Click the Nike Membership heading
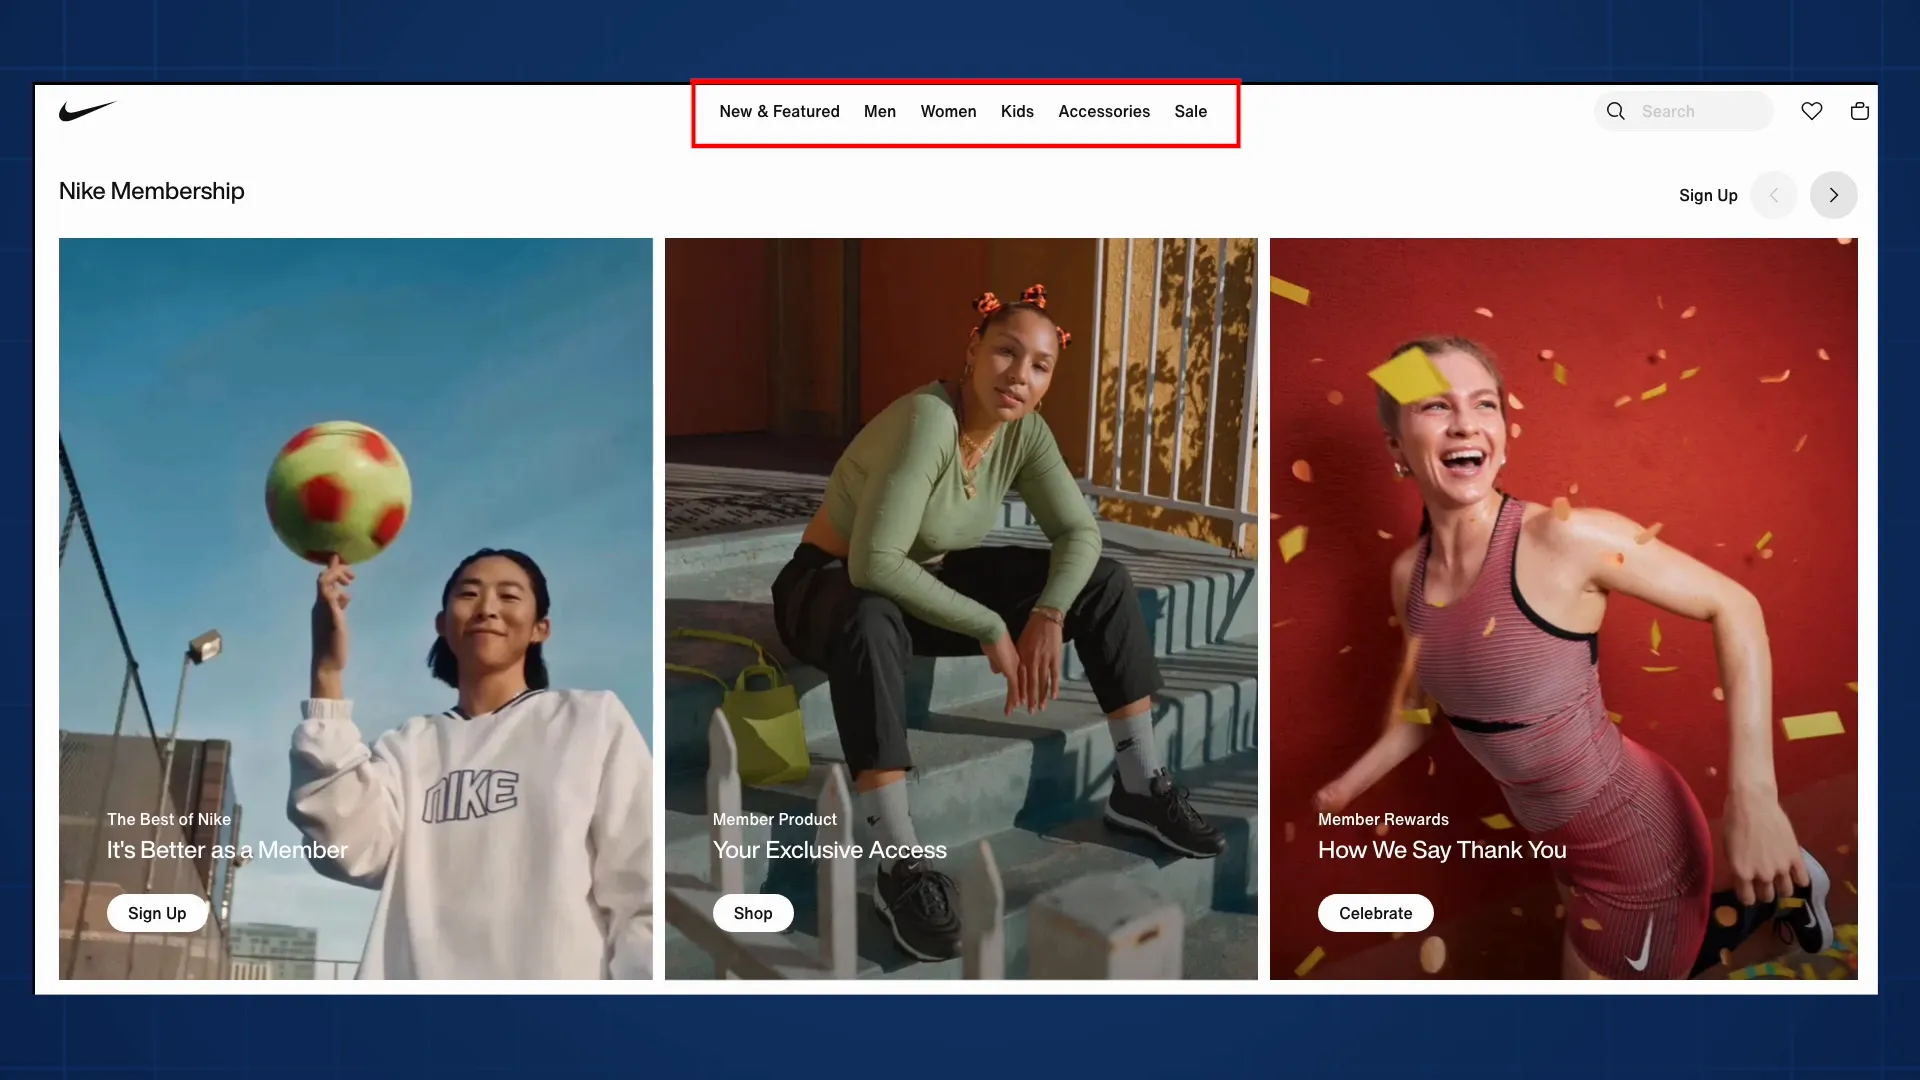 pyautogui.click(x=152, y=191)
